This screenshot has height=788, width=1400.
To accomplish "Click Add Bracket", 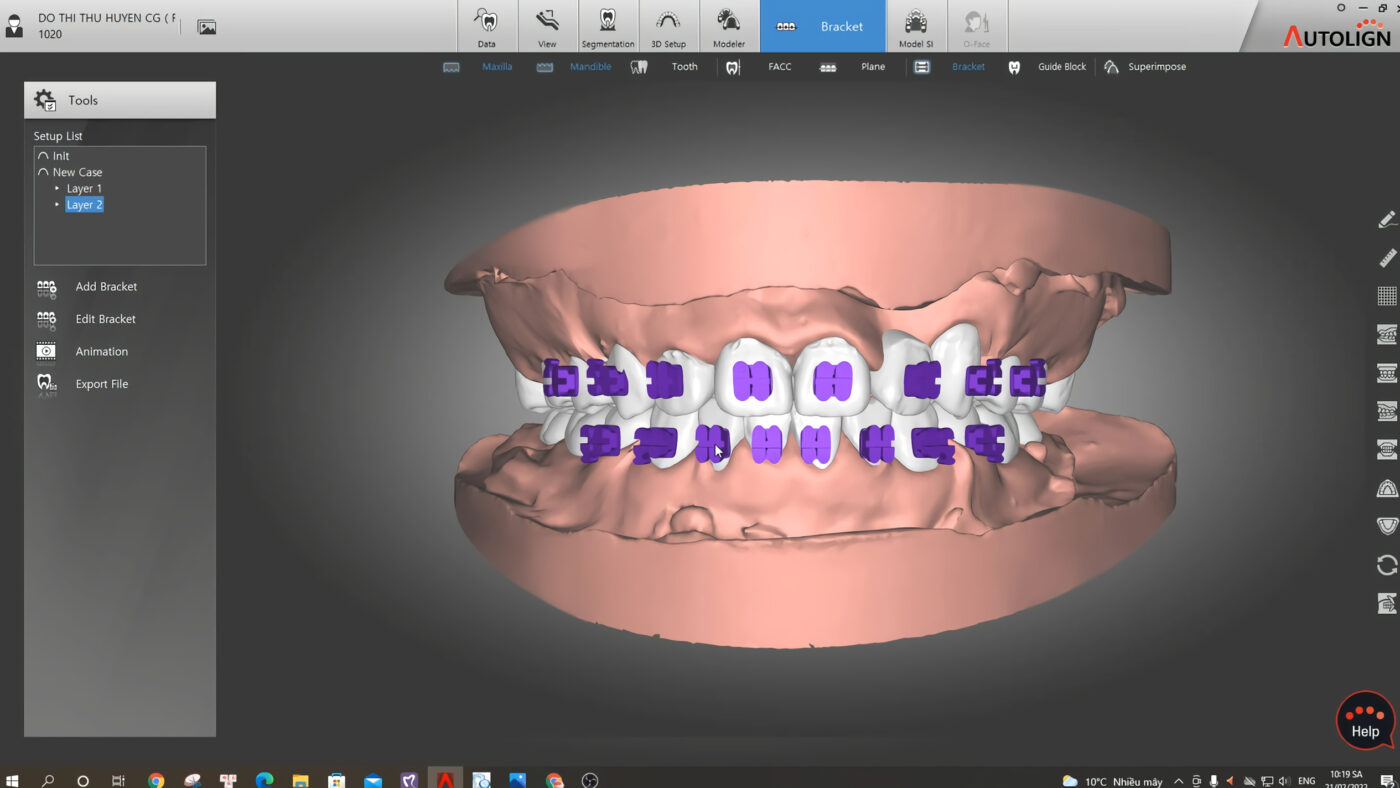I will tap(106, 287).
